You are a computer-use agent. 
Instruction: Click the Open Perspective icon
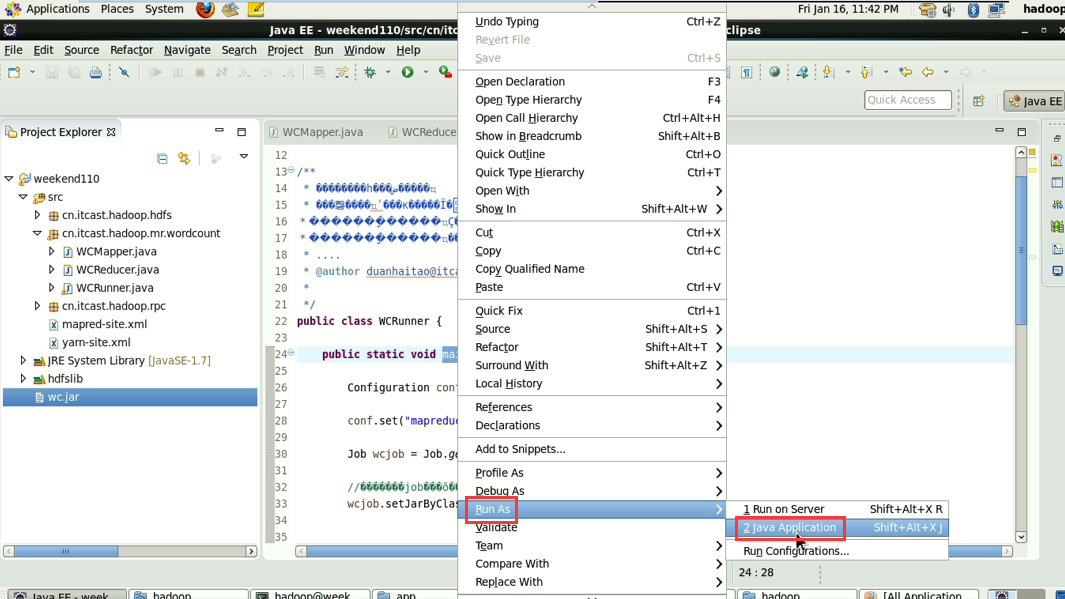click(979, 101)
